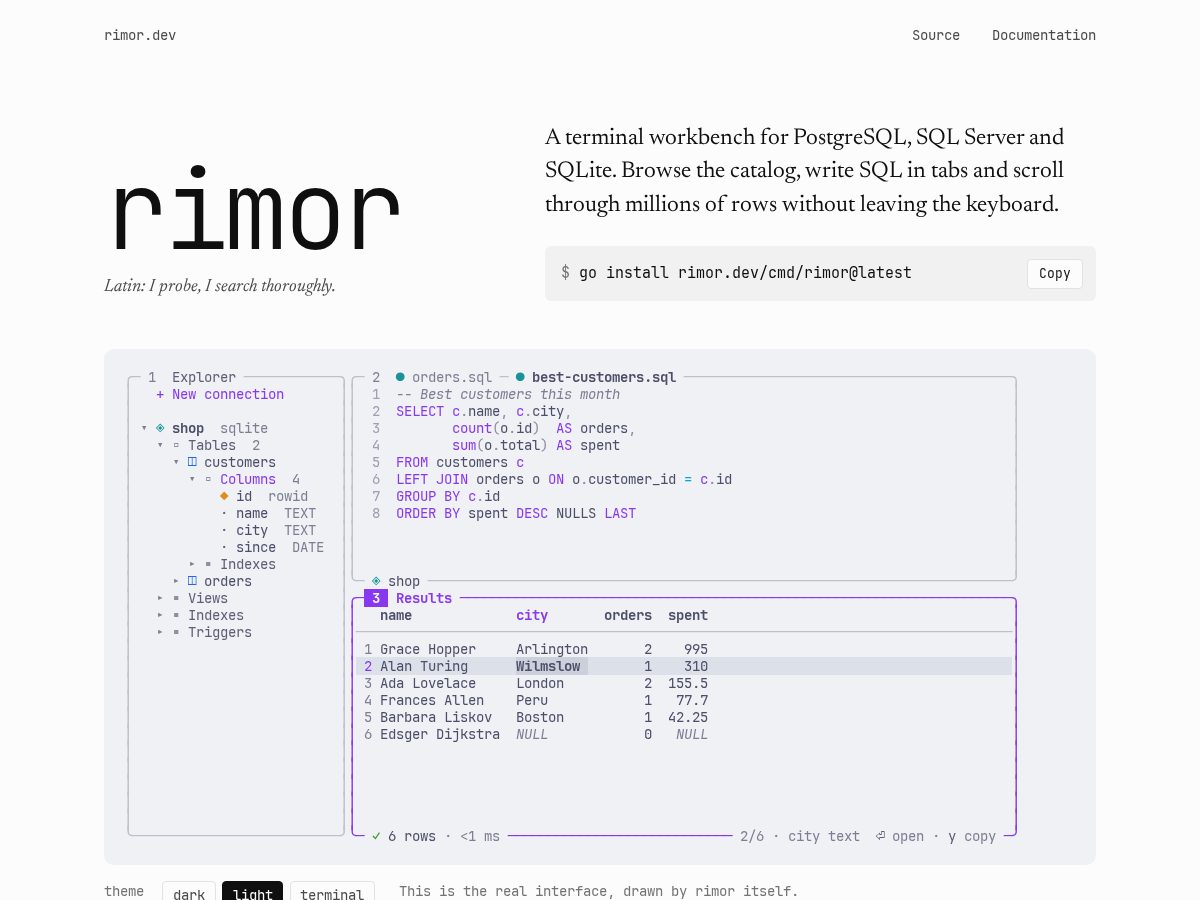Image resolution: width=1200 pixels, height=900 pixels.
Task: Collapse the Tables node arrow
Action: point(160,445)
